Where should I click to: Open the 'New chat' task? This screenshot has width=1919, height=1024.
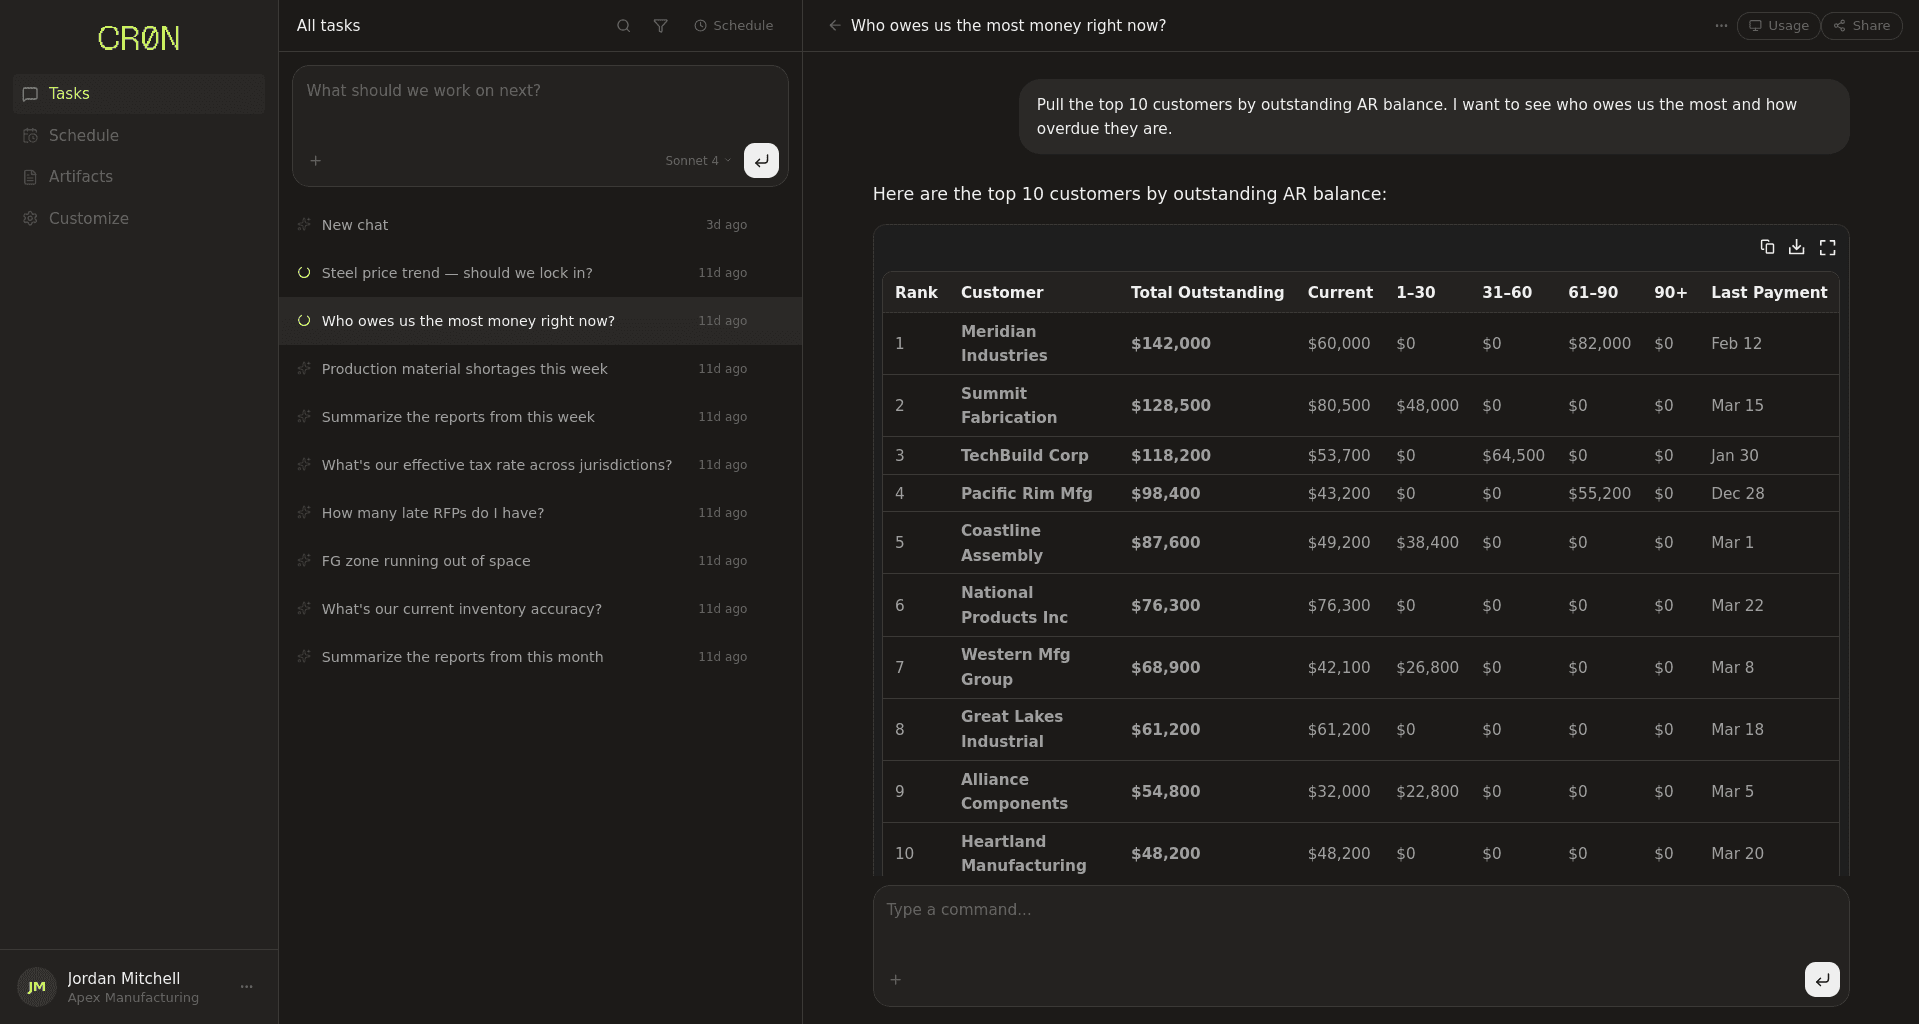tap(540, 225)
